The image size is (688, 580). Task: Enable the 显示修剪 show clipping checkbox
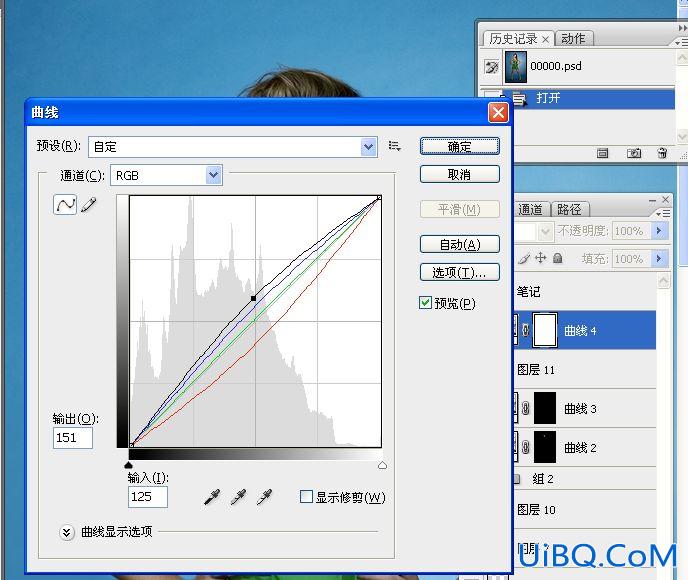coord(306,497)
